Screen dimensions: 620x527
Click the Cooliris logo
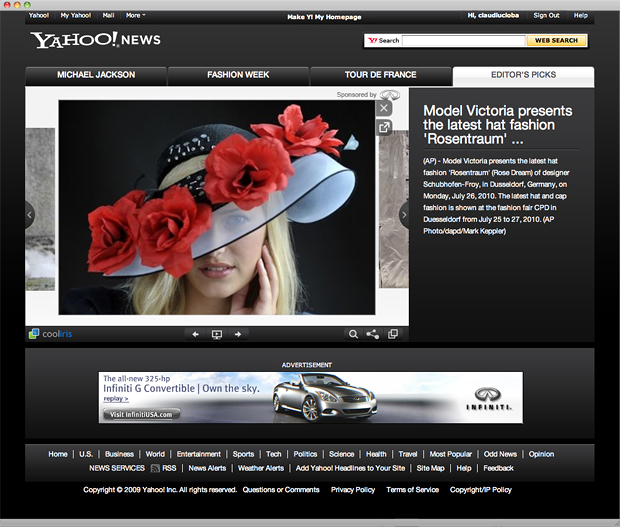(x=50, y=334)
